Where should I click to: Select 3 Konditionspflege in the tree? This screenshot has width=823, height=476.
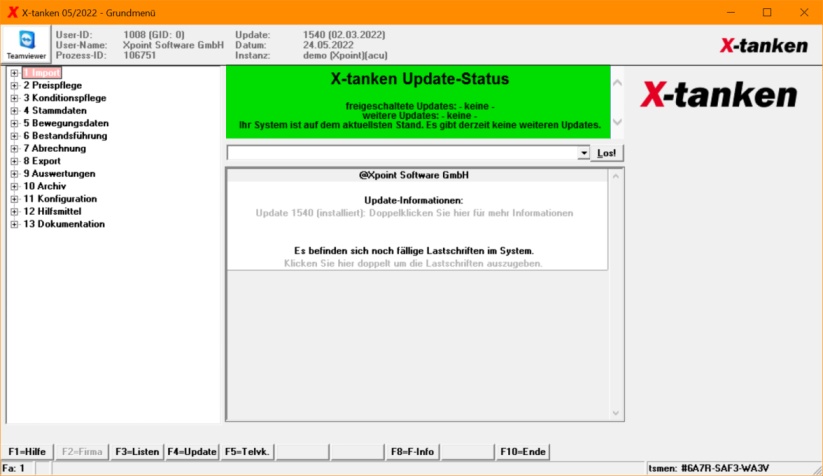(65, 98)
